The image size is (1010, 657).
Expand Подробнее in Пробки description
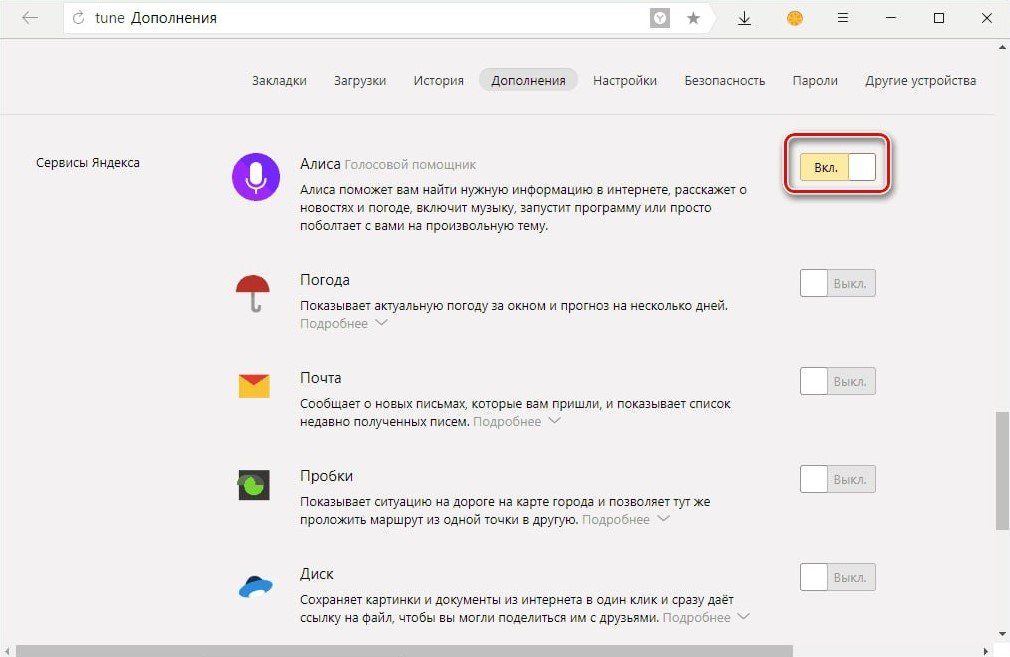[x=625, y=519]
